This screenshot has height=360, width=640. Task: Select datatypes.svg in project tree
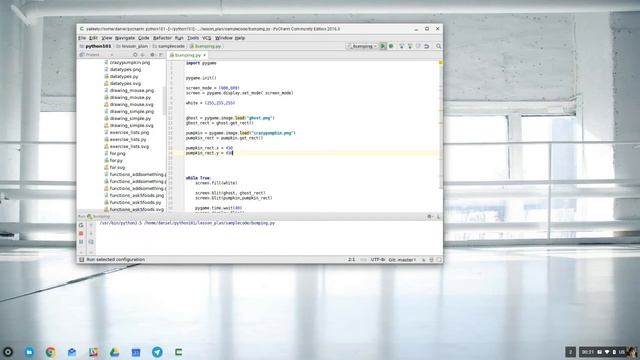tap(122, 83)
